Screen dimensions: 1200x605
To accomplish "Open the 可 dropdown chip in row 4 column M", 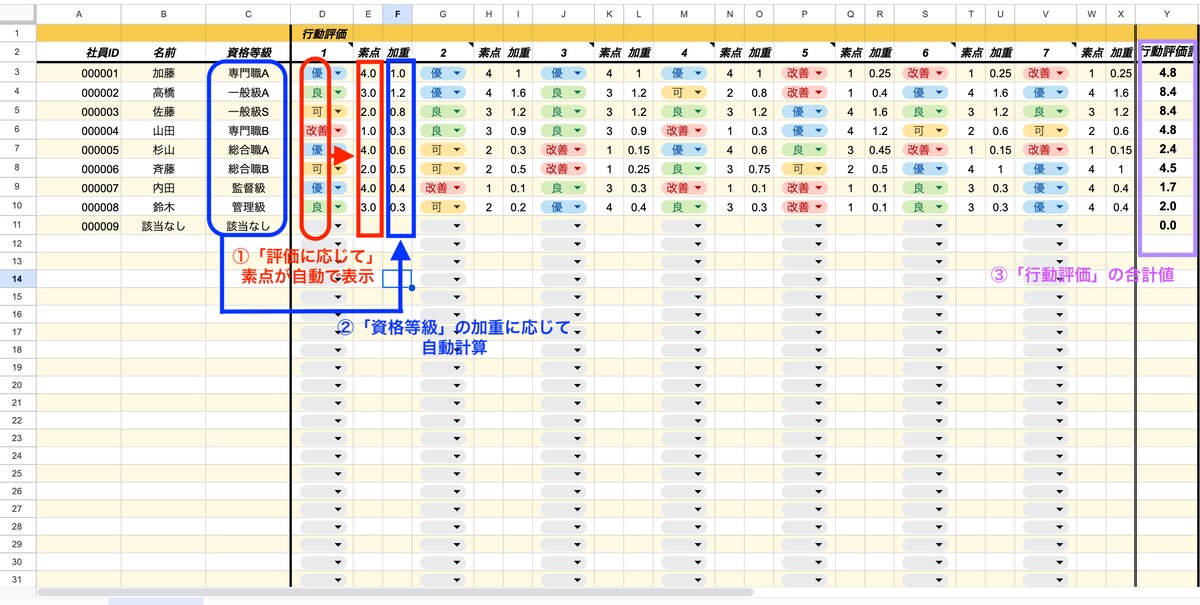I will 685,92.
